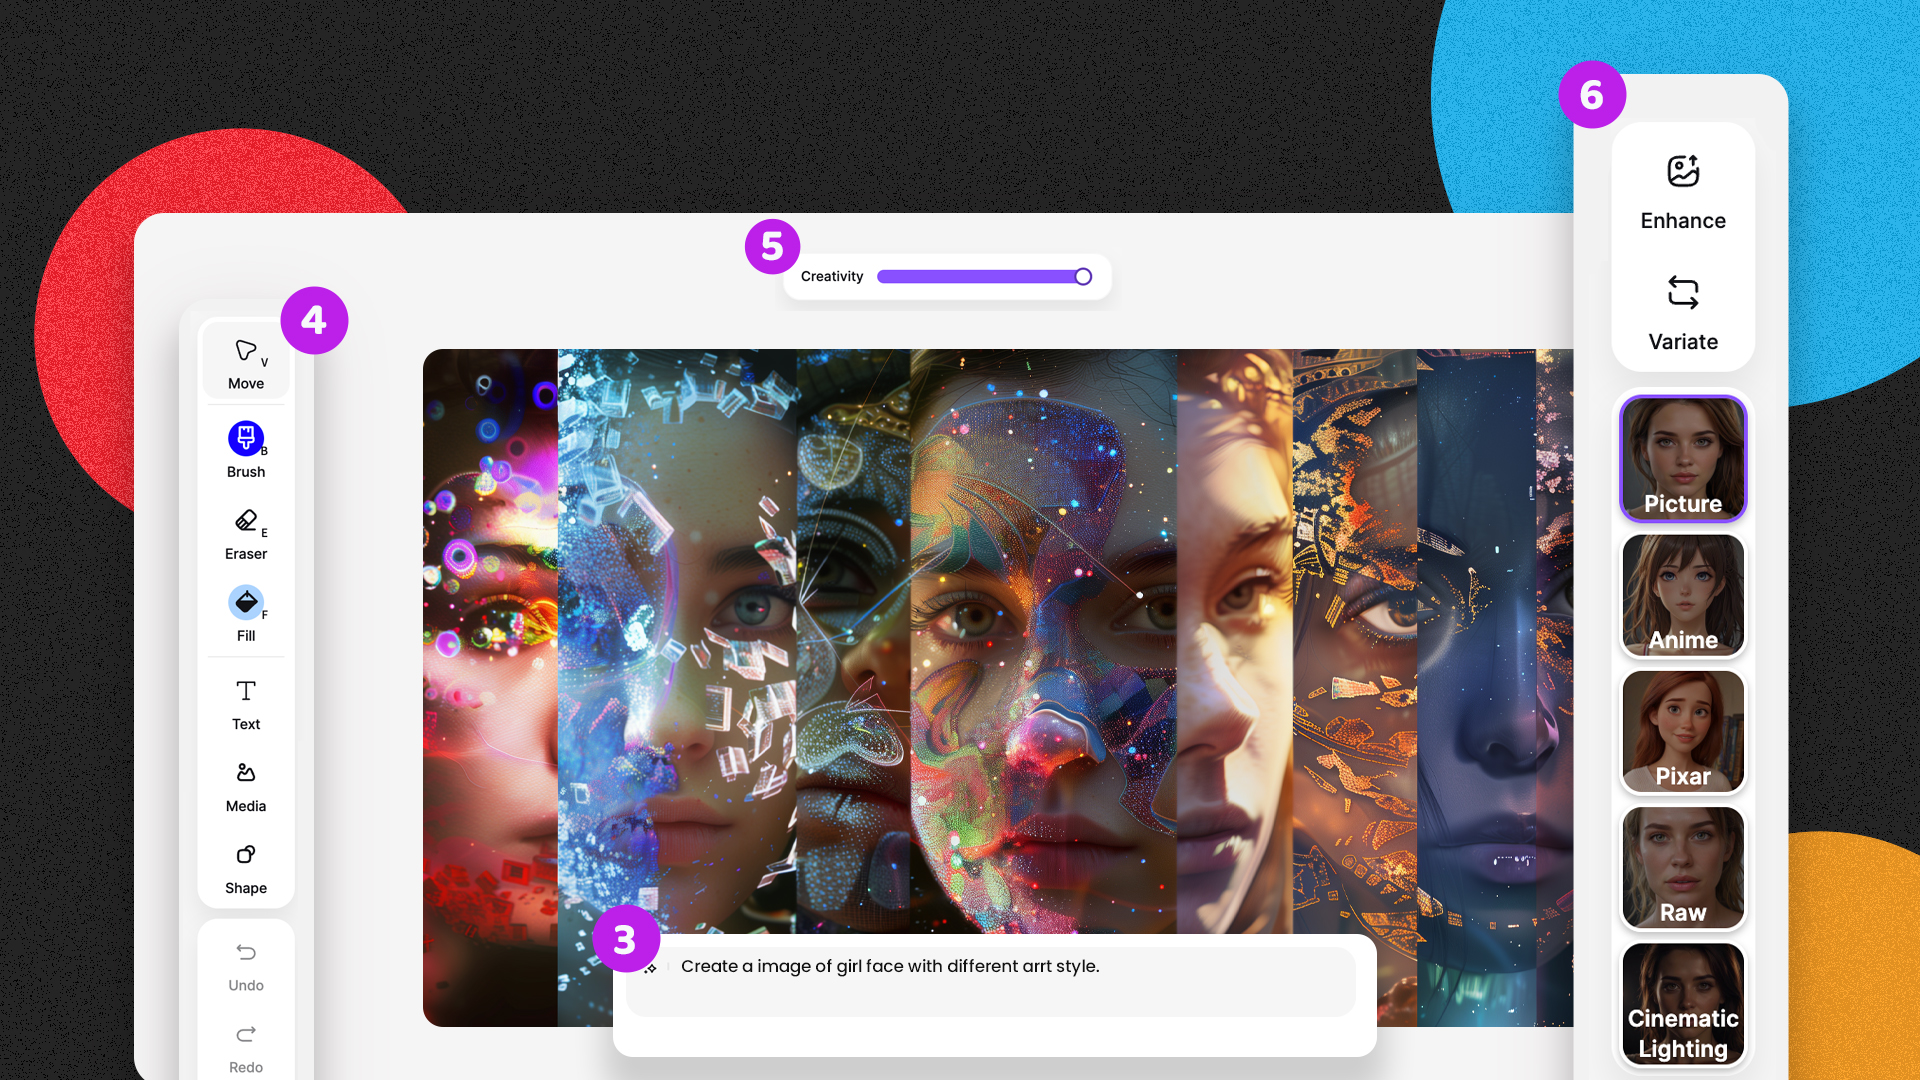This screenshot has height=1080, width=1920.
Task: Toggle the Enhance feature on
Action: click(x=1683, y=191)
